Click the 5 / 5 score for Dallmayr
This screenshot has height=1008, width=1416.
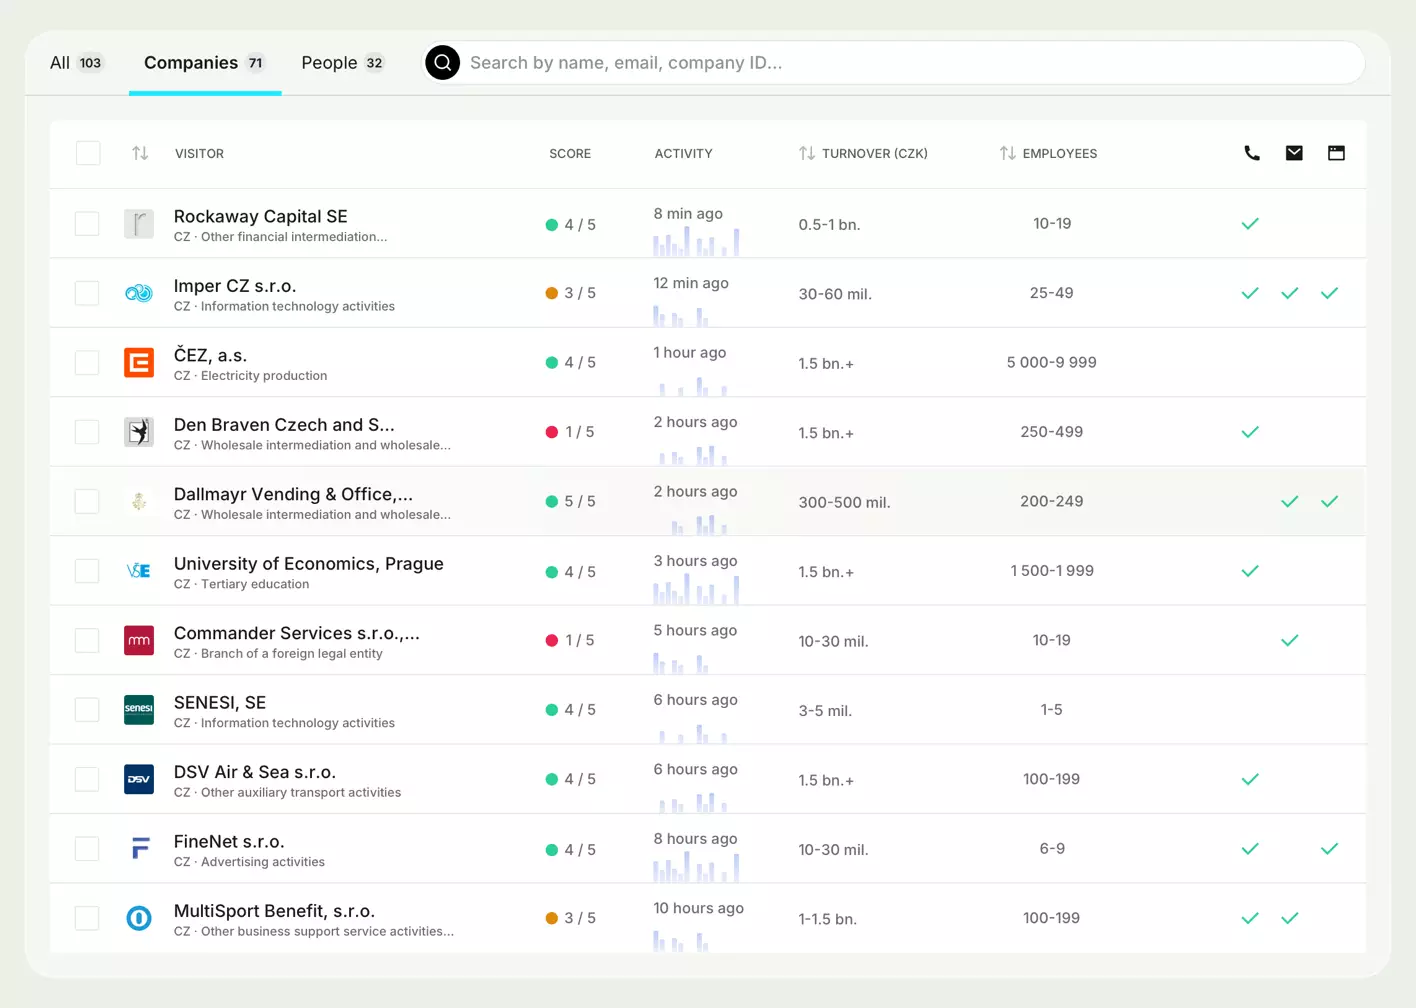click(571, 502)
